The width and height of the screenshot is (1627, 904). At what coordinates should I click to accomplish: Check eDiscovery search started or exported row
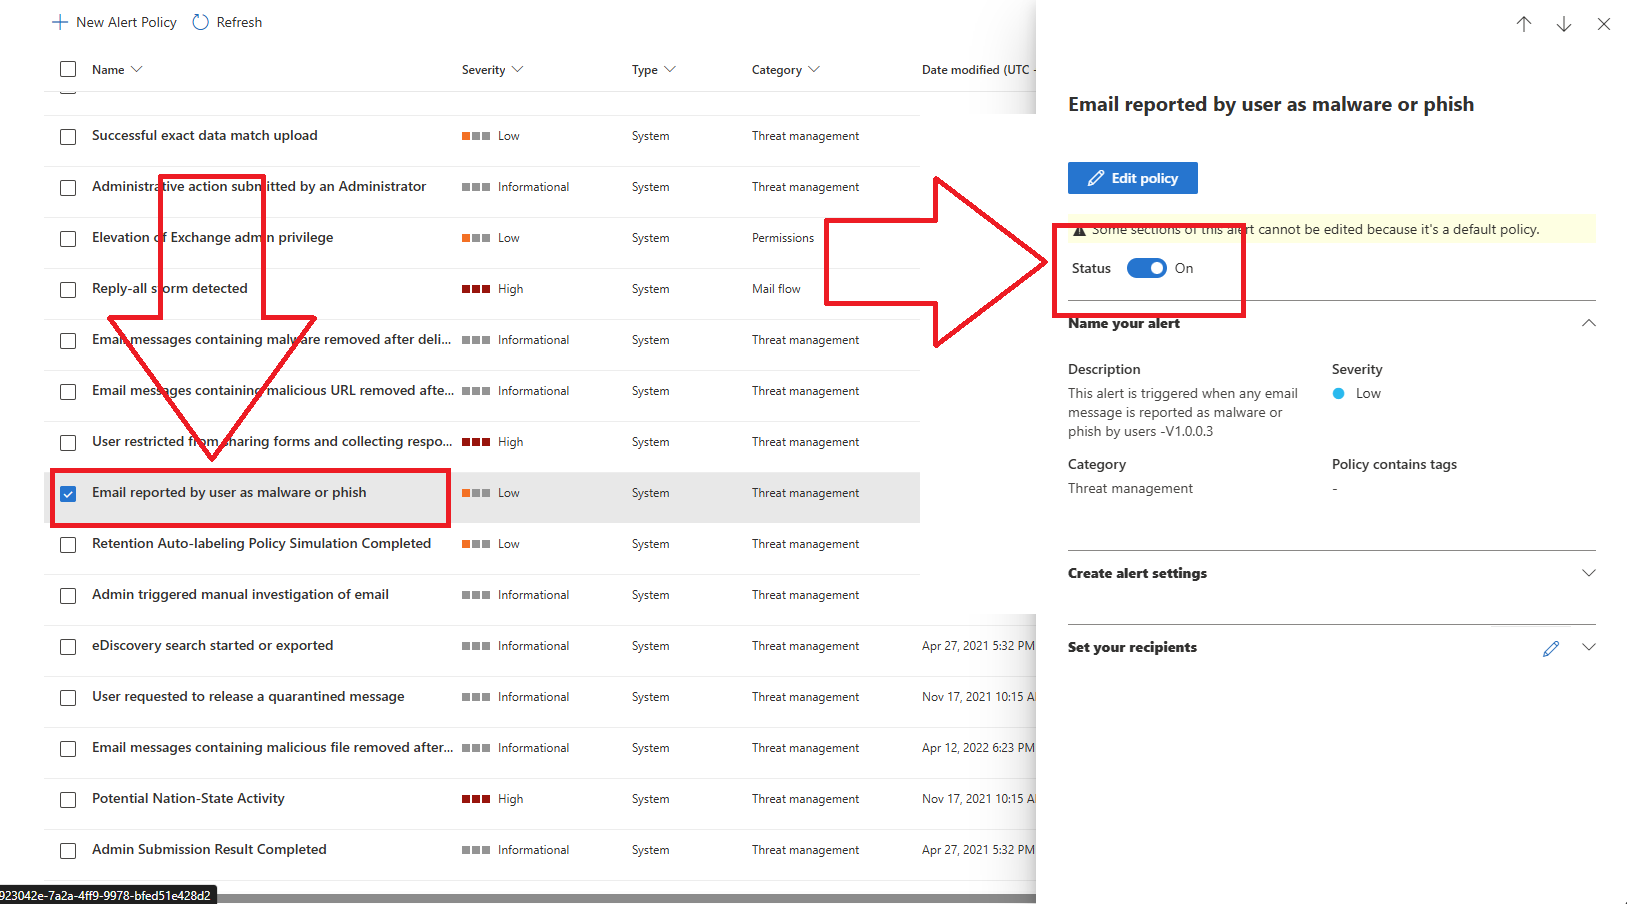pyautogui.click(x=68, y=647)
